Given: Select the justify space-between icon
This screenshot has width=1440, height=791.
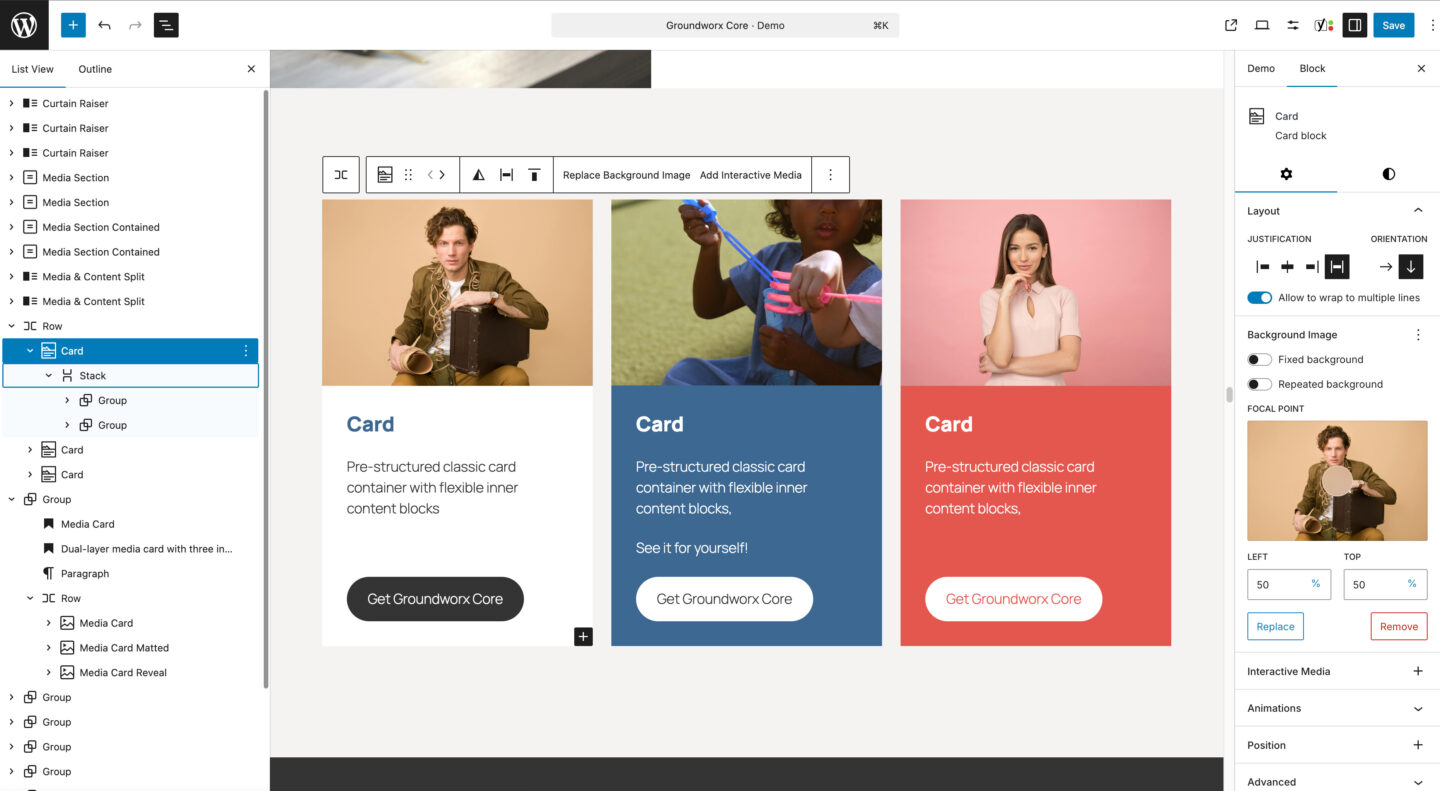Looking at the screenshot, I should [x=1337, y=267].
